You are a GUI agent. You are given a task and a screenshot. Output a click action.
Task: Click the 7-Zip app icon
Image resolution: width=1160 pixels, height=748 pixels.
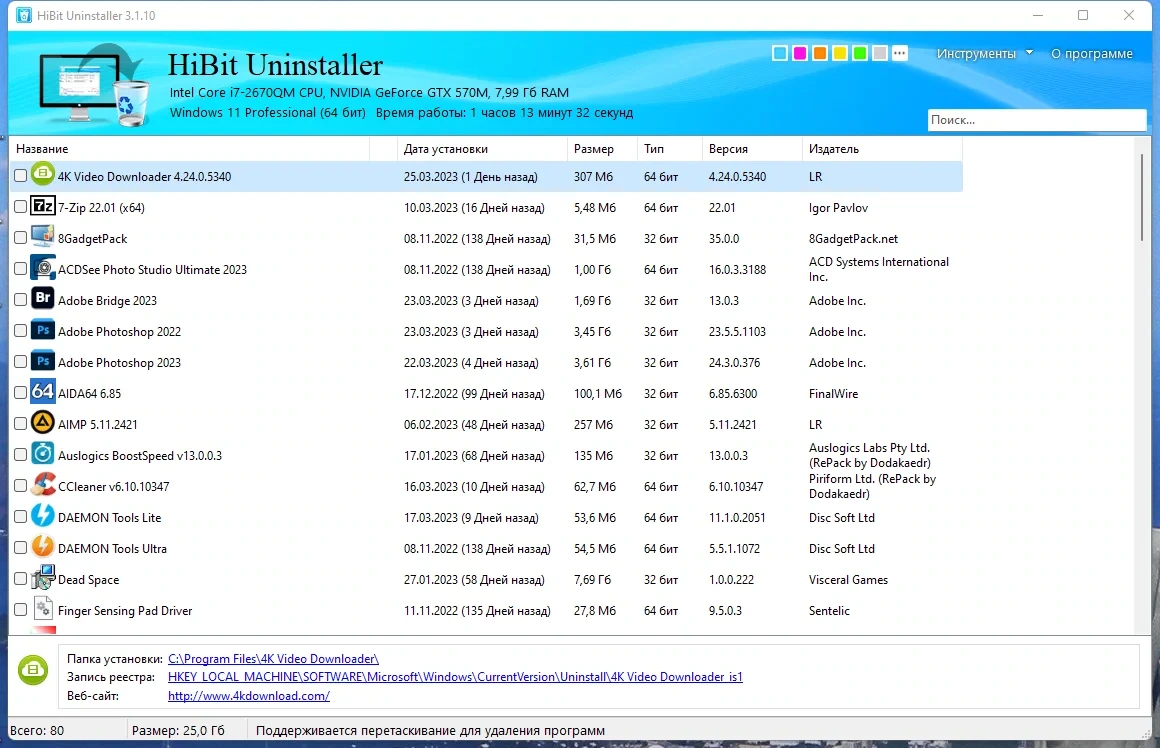tap(43, 206)
